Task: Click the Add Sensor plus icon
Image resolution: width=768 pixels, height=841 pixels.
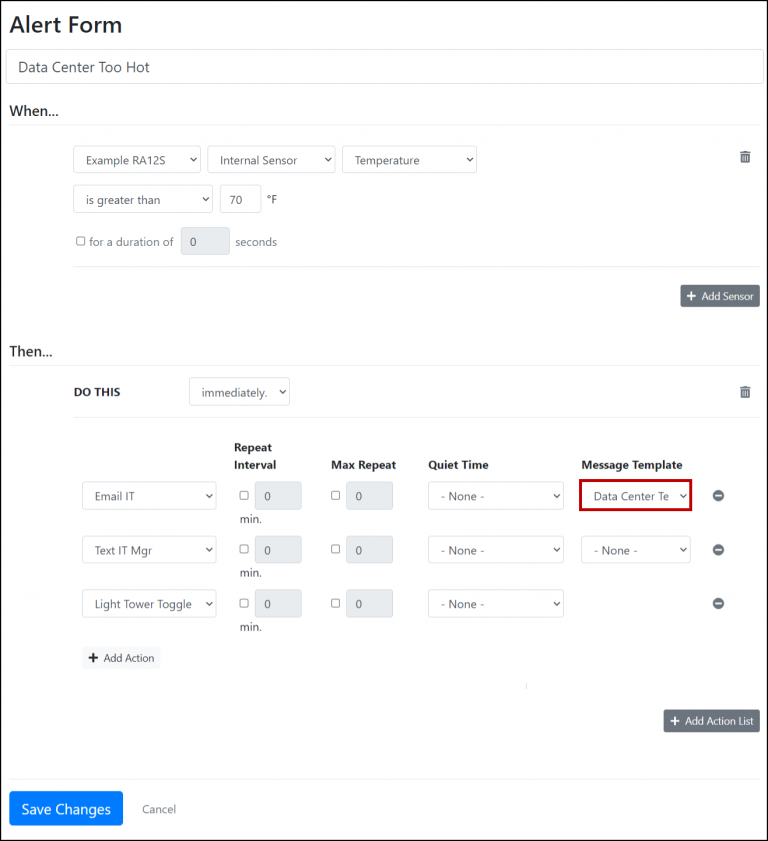Action: (x=693, y=295)
